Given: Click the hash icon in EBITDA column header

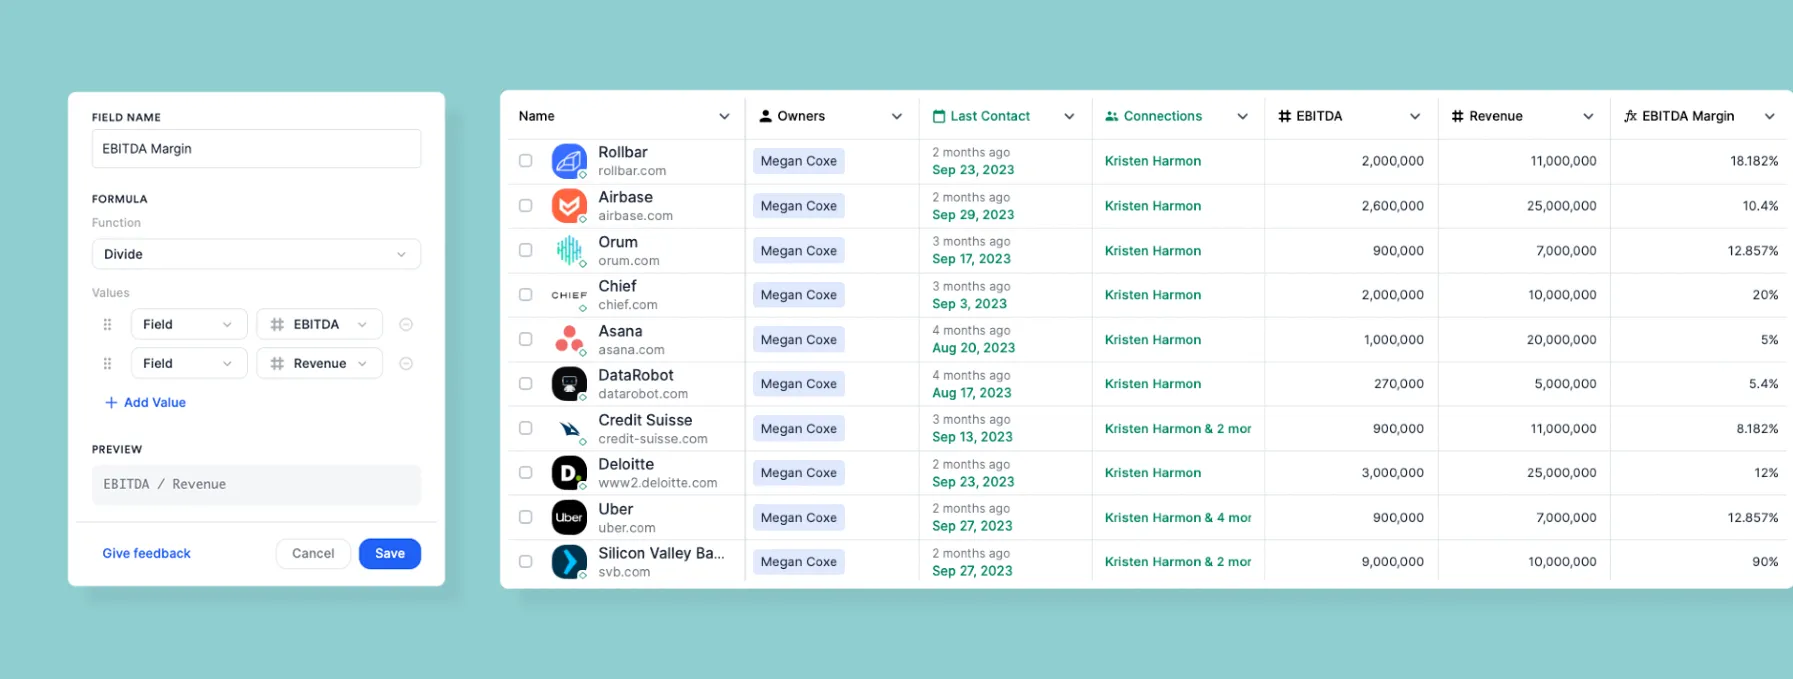Looking at the screenshot, I should pyautogui.click(x=1285, y=116).
